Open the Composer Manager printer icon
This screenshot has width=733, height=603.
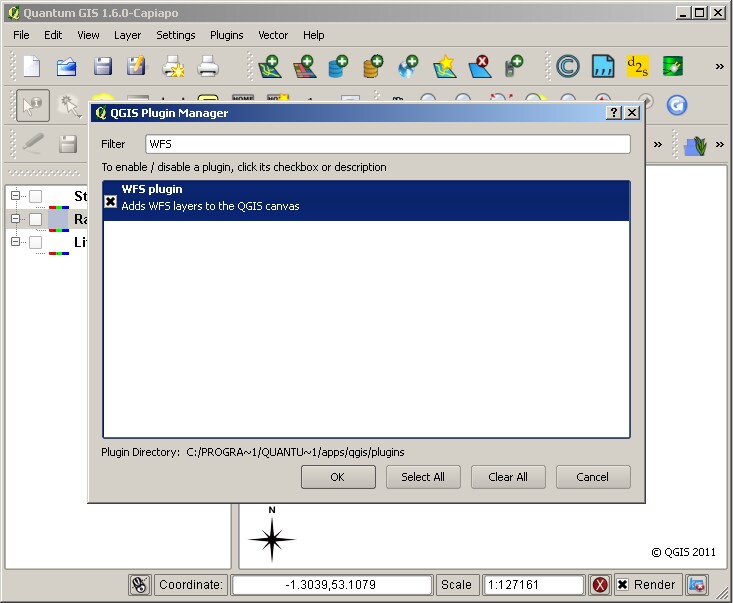pyautogui.click(x=208, y=66)
